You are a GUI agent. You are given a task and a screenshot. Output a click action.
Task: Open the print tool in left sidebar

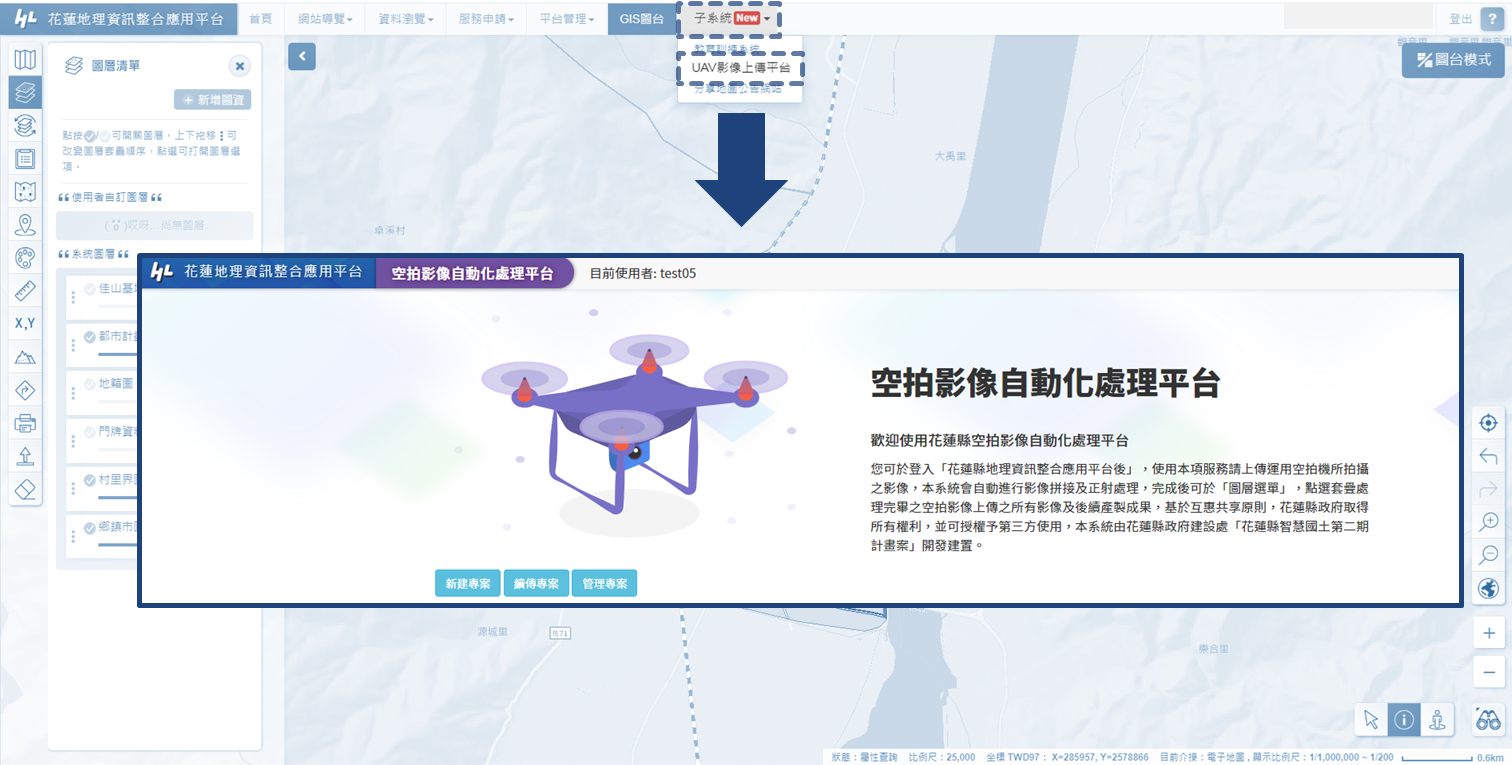(x=25, y=422)
